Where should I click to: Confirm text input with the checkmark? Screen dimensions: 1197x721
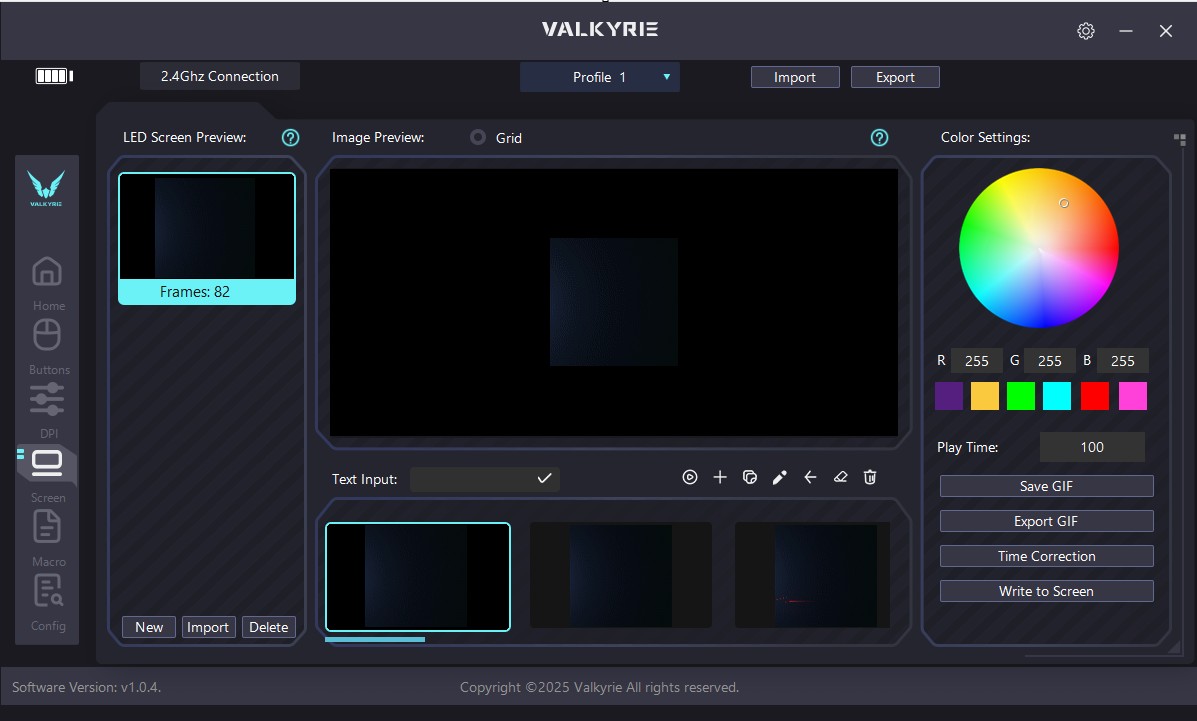[x=544, y=478]
